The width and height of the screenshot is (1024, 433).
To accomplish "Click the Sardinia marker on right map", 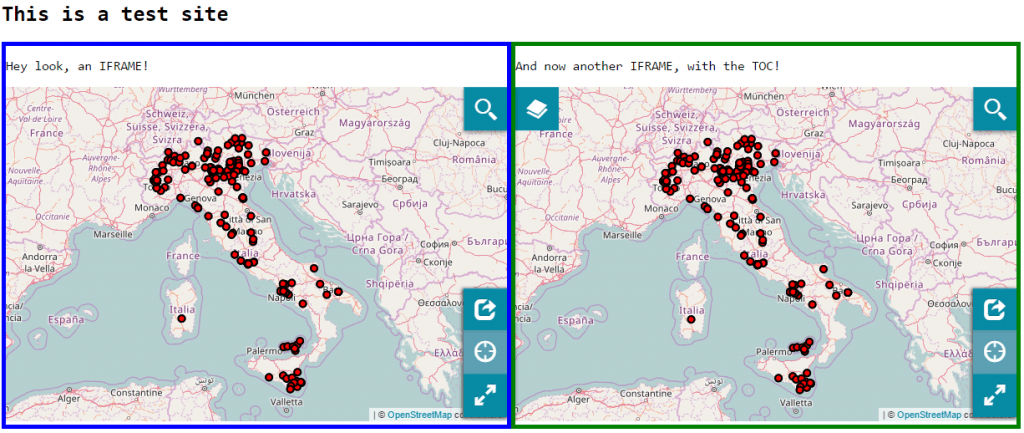I will [x=690, y=319].
